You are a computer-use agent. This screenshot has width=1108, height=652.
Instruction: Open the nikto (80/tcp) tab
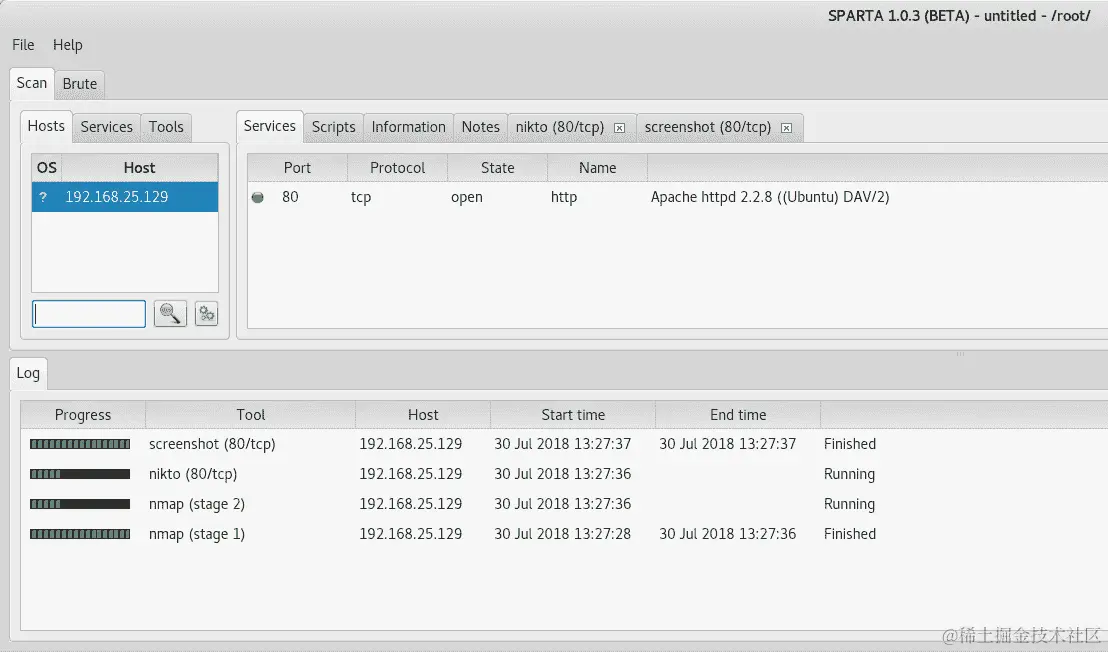(x=560, y=127)
